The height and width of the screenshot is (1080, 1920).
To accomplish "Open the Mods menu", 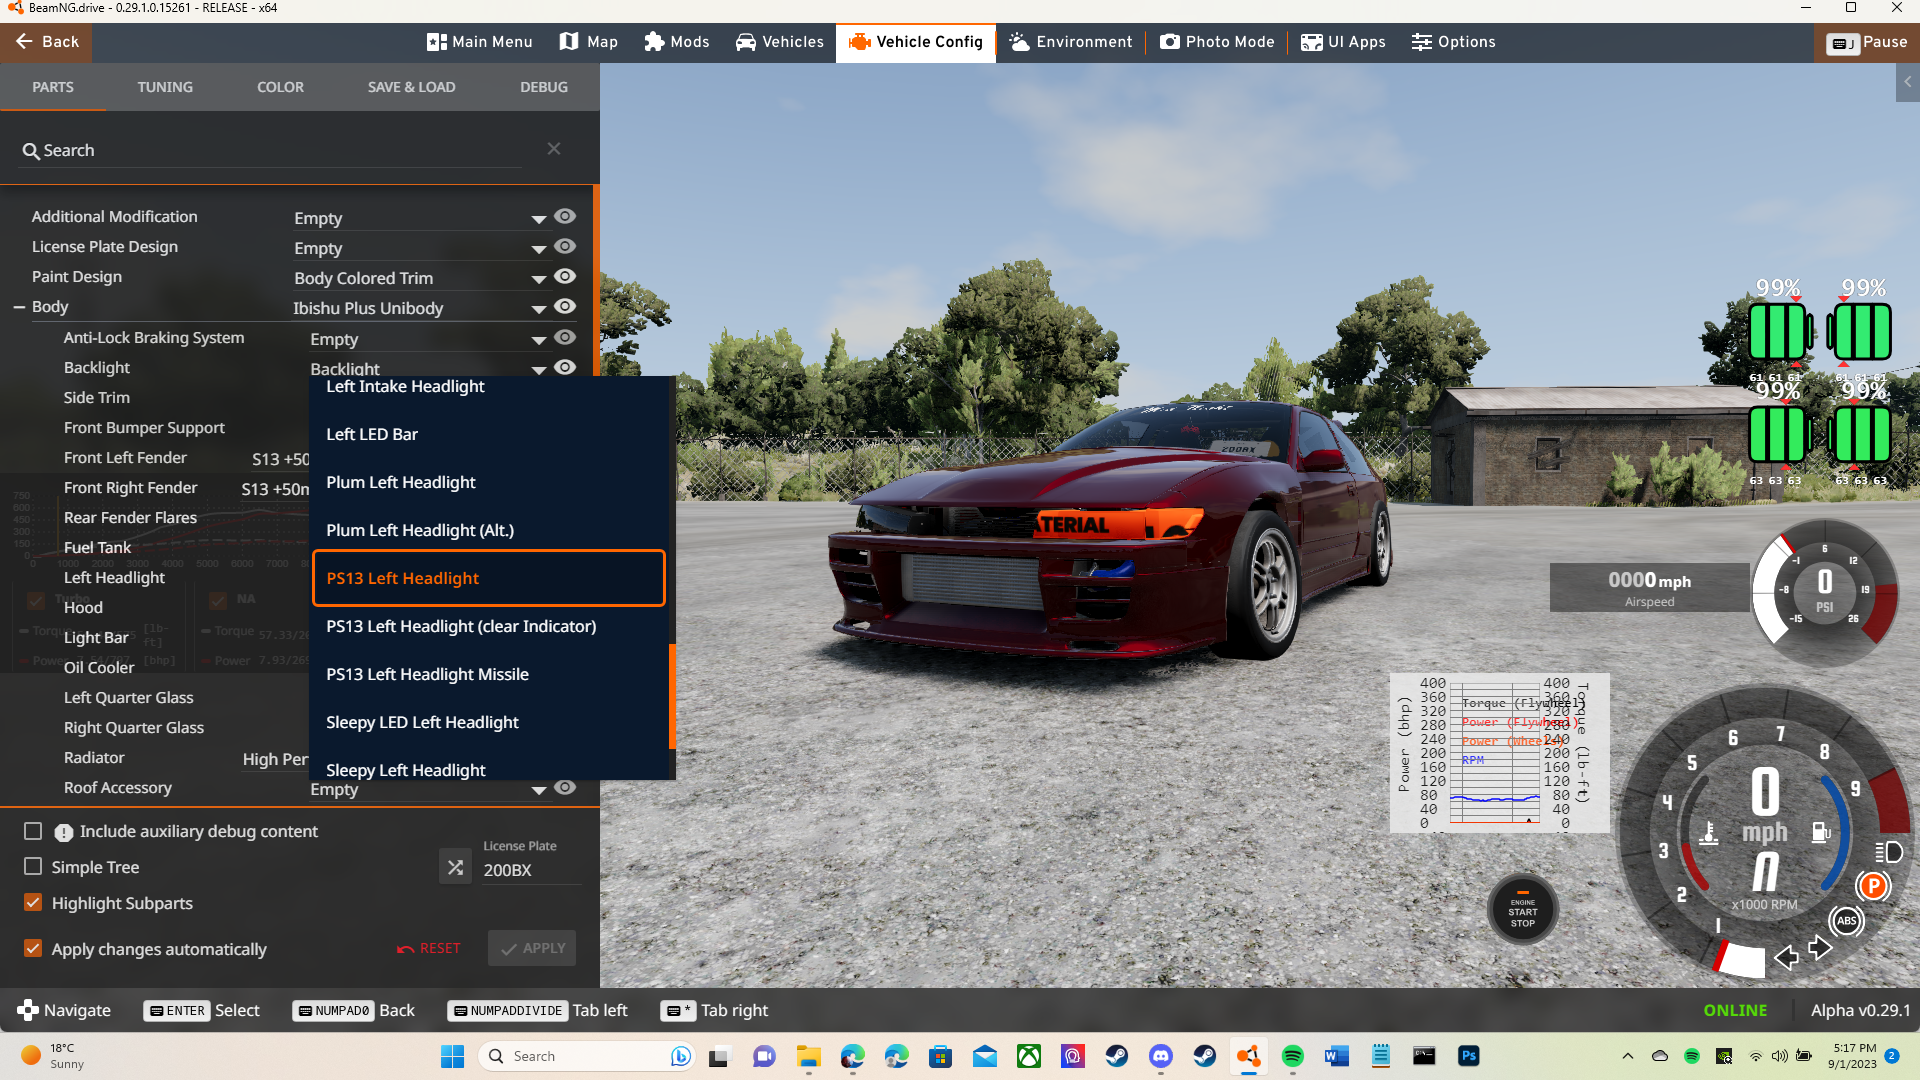I will (x=677, y=42).
